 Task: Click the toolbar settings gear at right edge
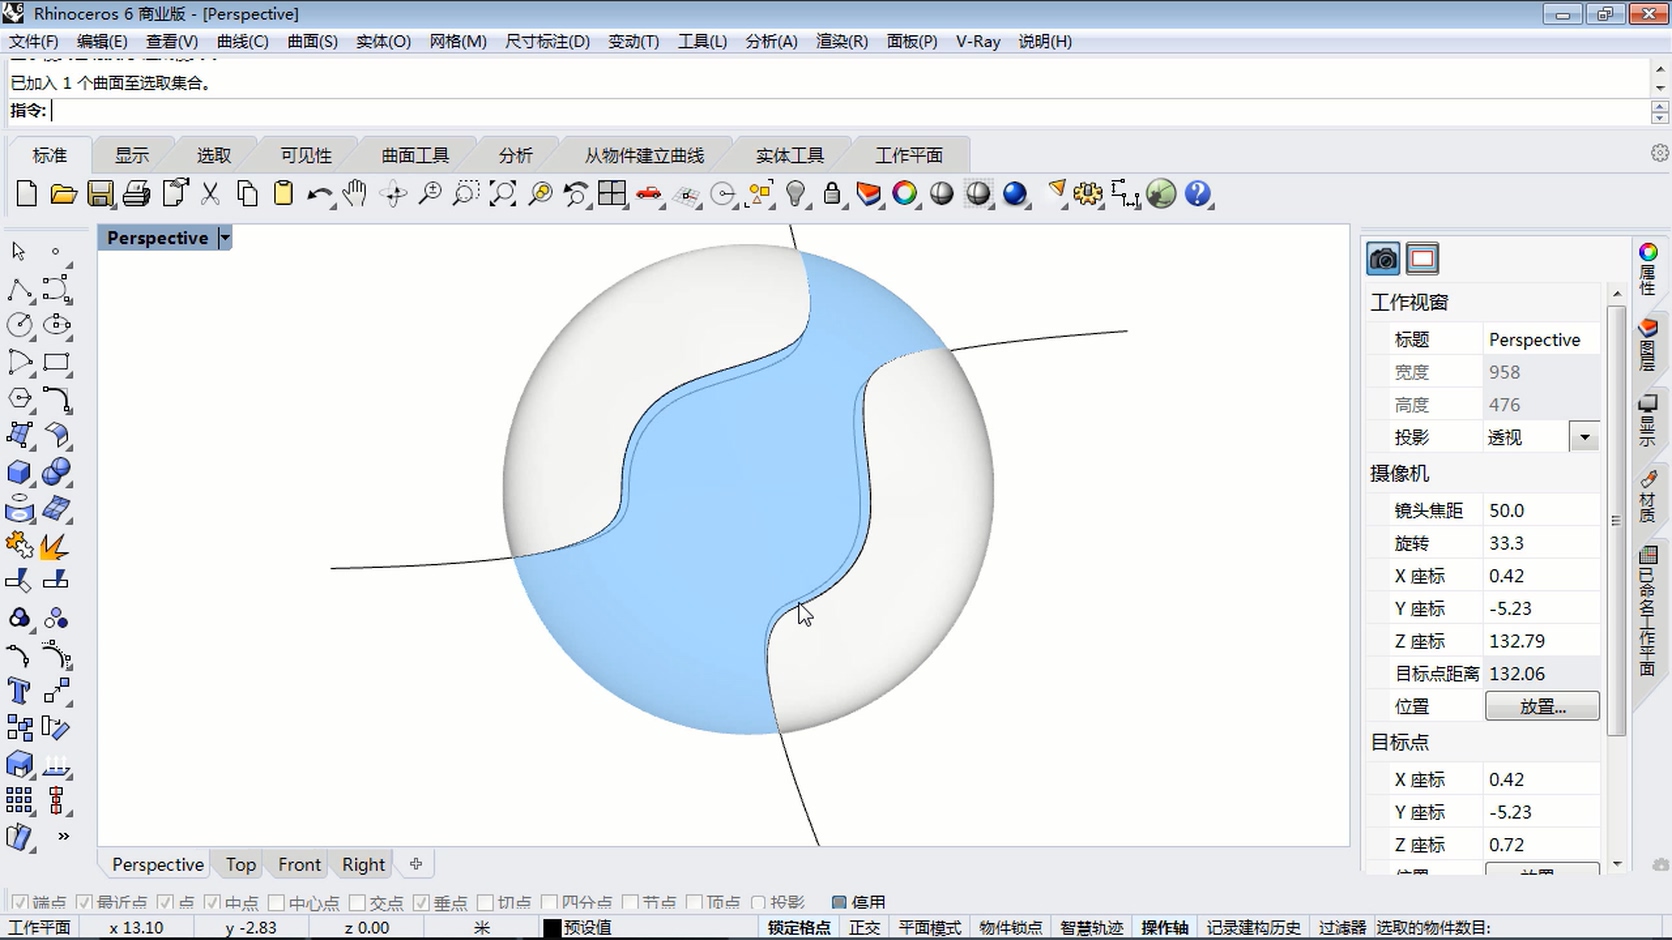[1660, 153]
